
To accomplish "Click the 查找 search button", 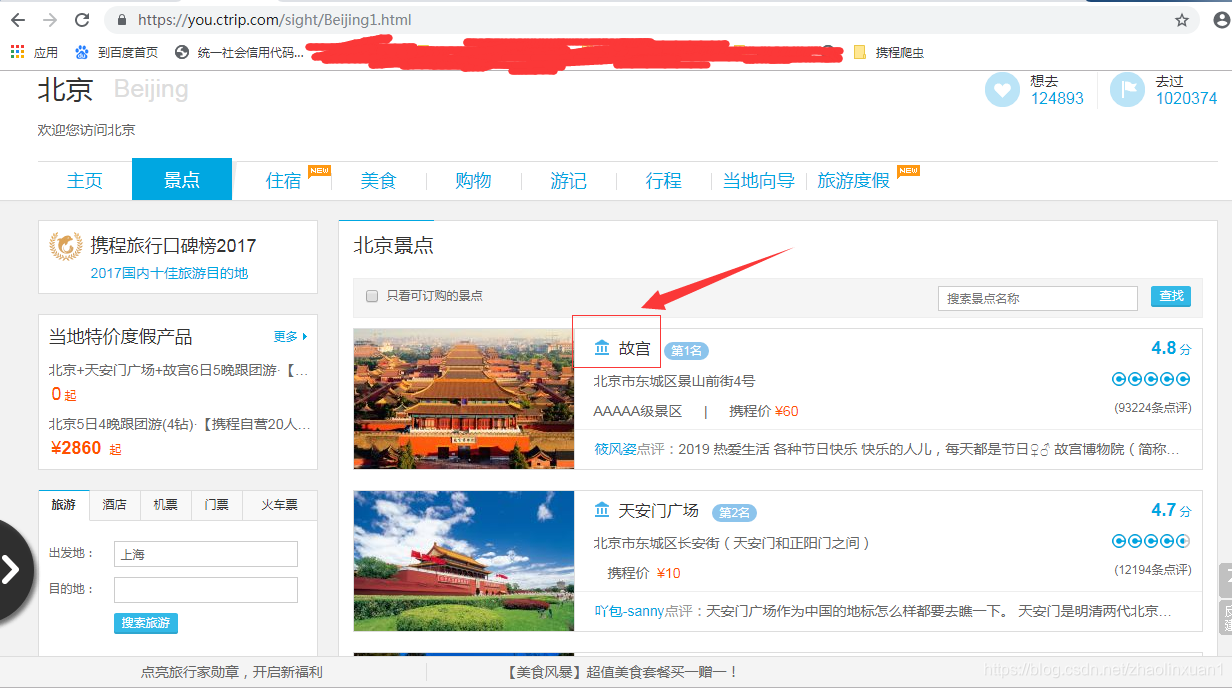I will point(1171,296).
